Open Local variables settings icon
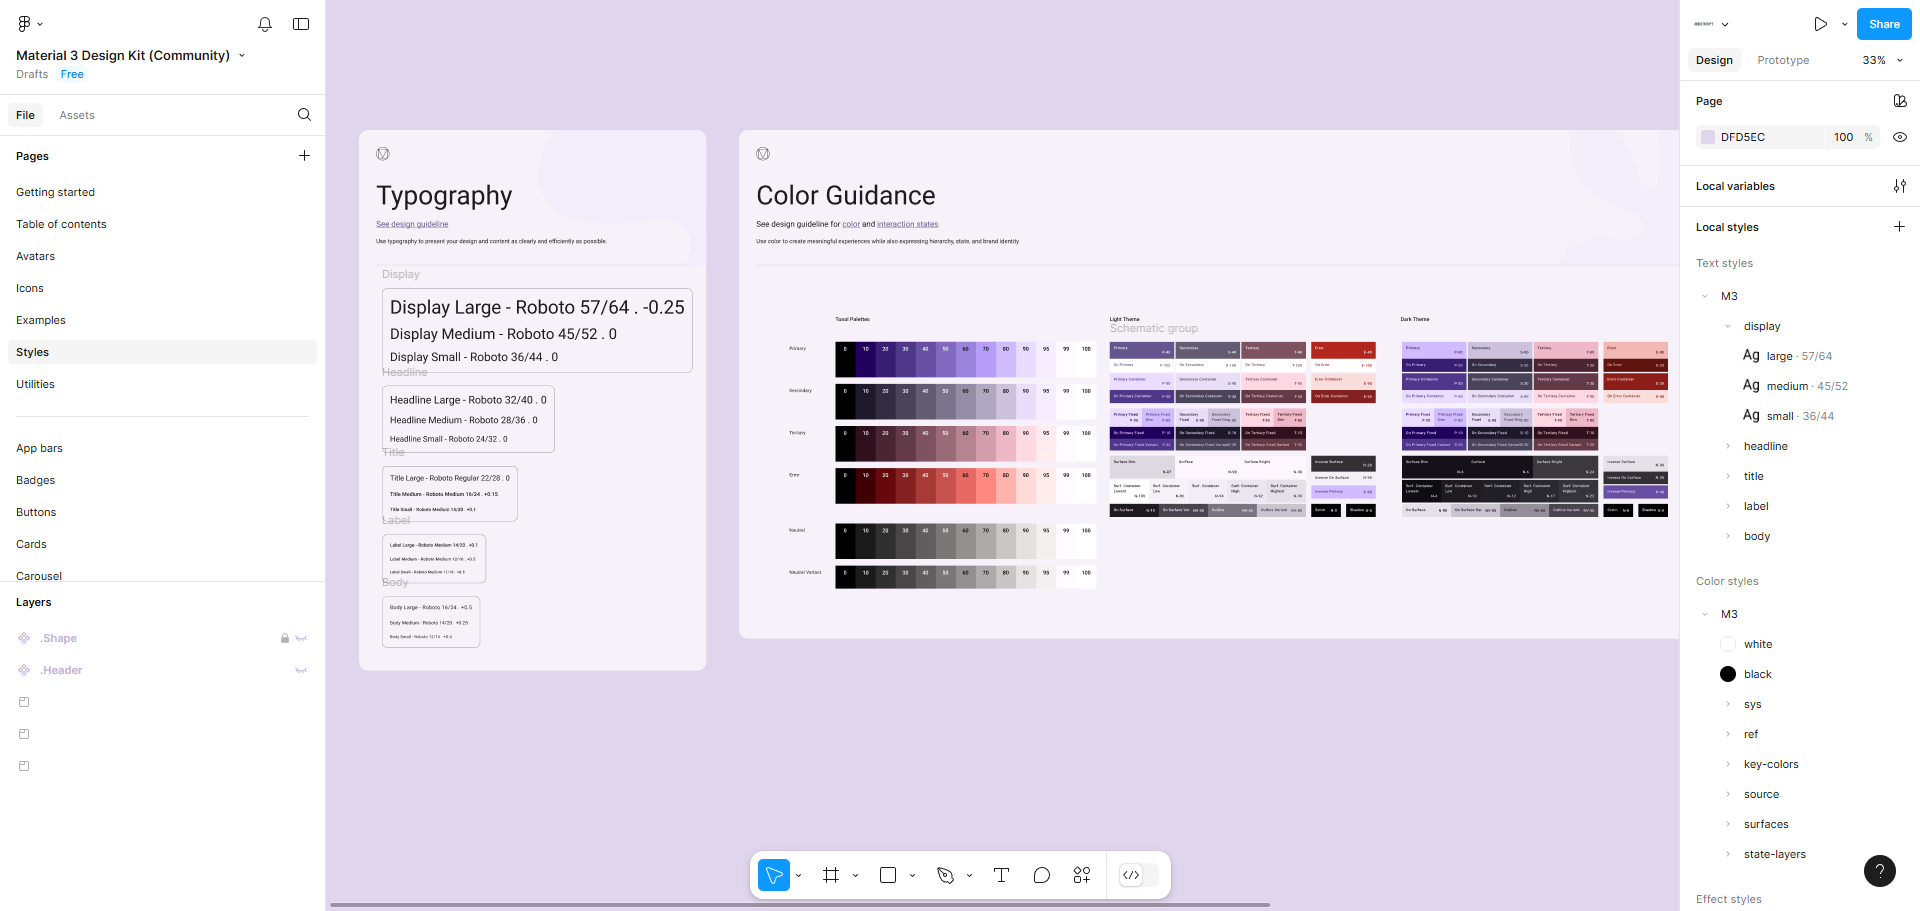The width and height of the screenshot is (1920, 911). (x=1900, y=186)
